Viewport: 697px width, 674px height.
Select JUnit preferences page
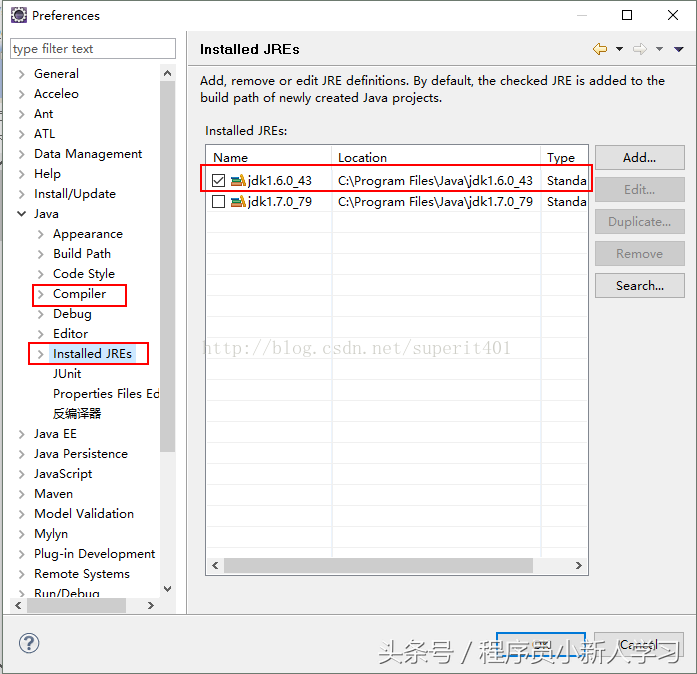click(x=67, y=374)
